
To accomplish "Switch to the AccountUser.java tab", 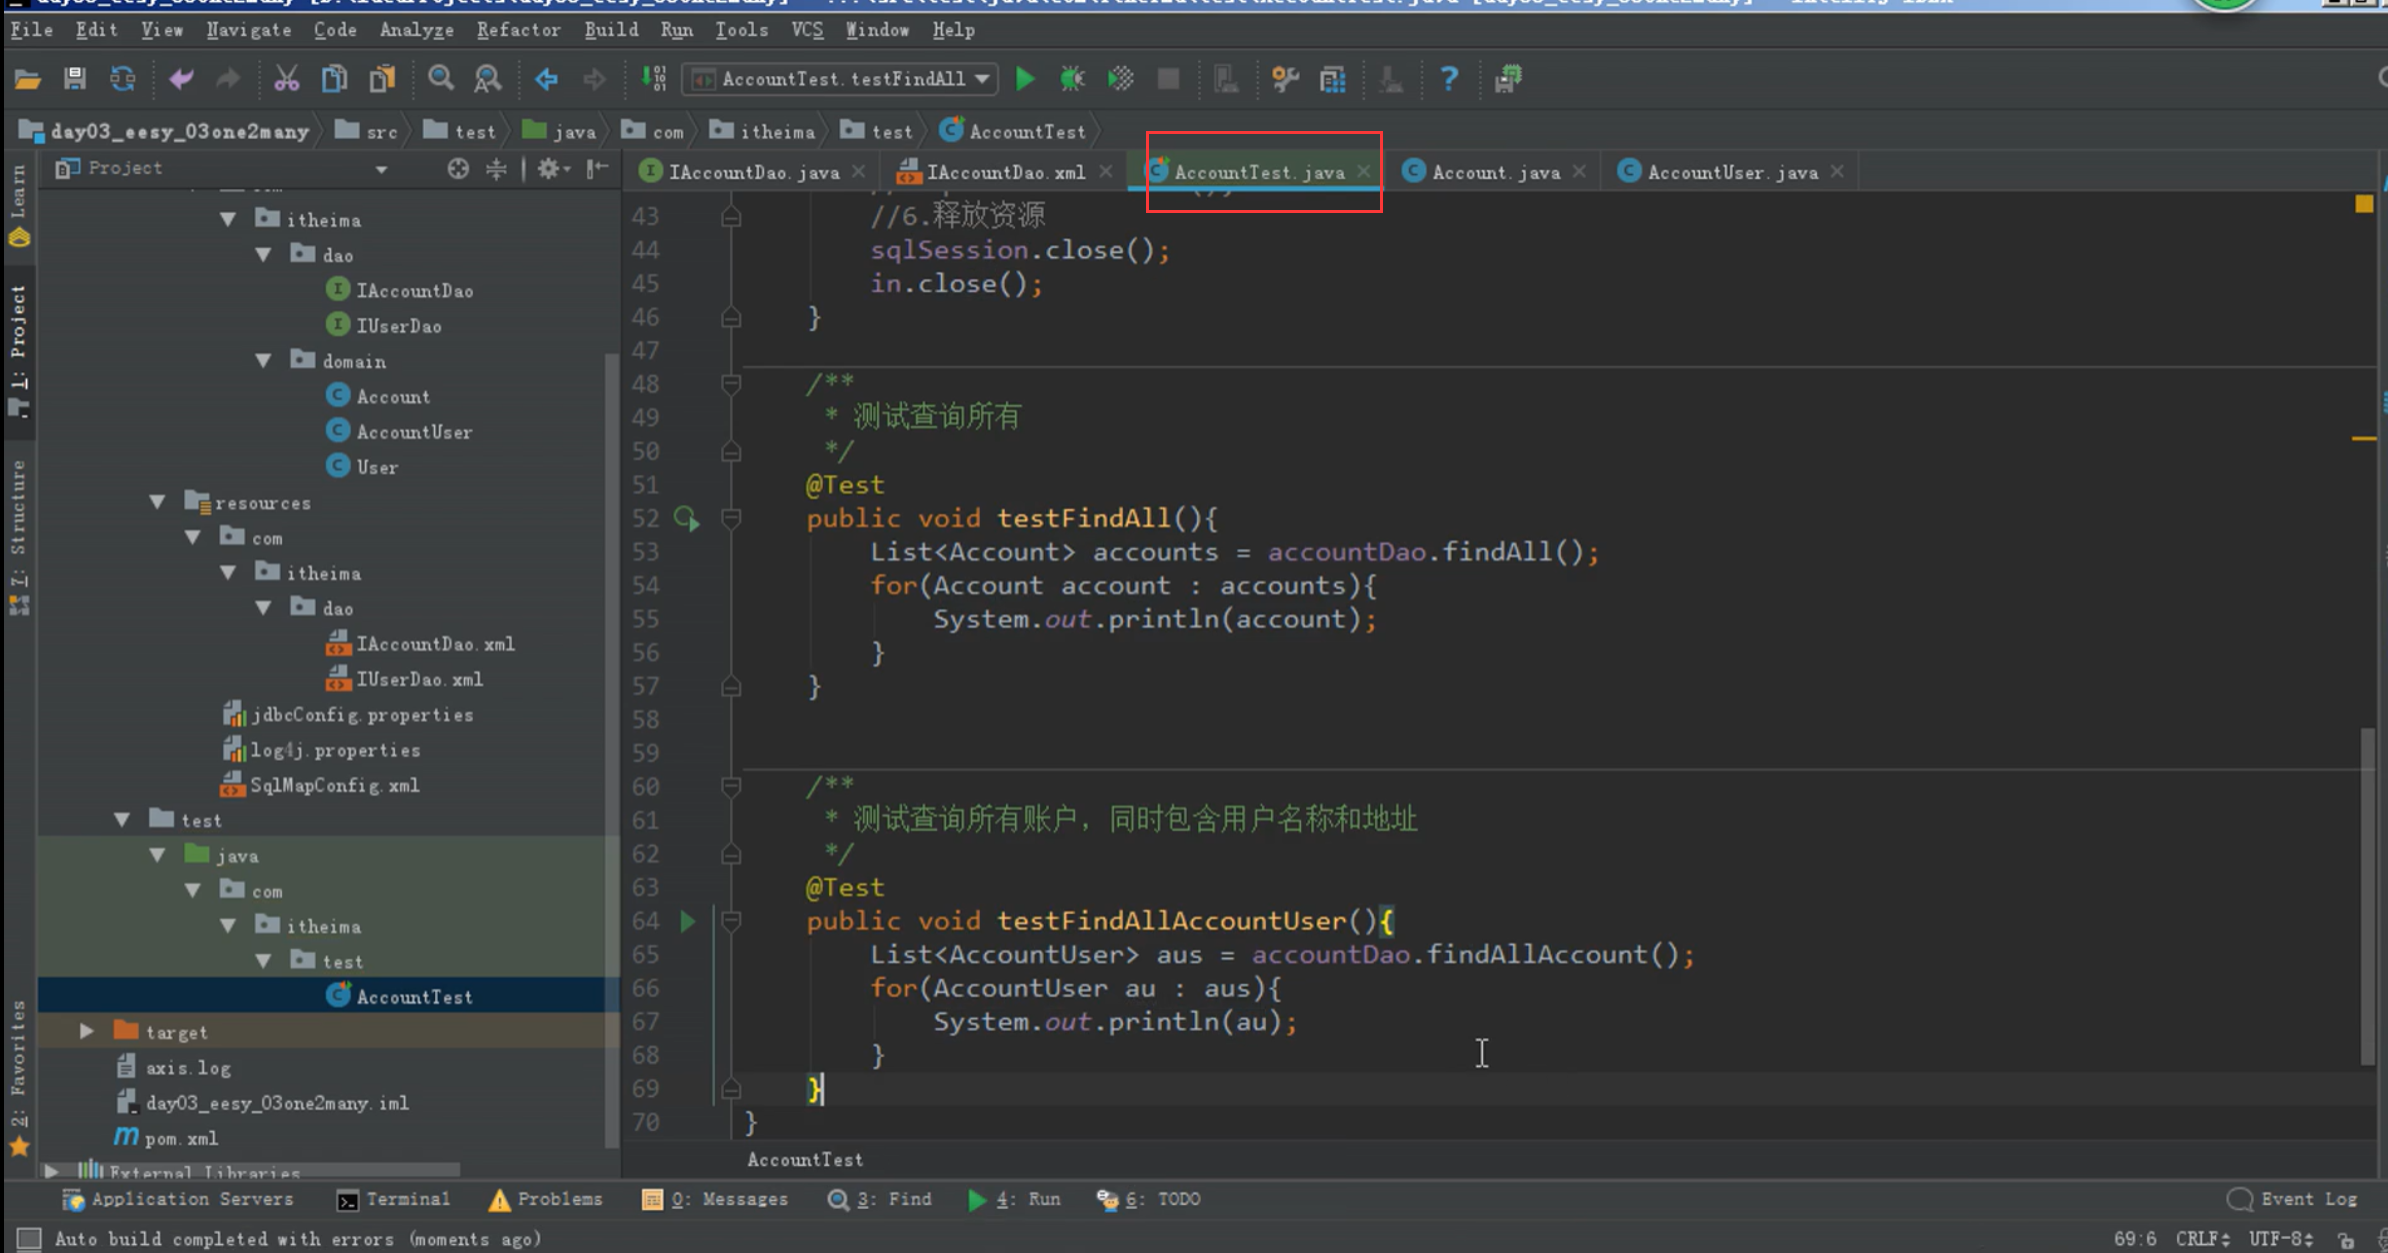I will coord(1732,172).
